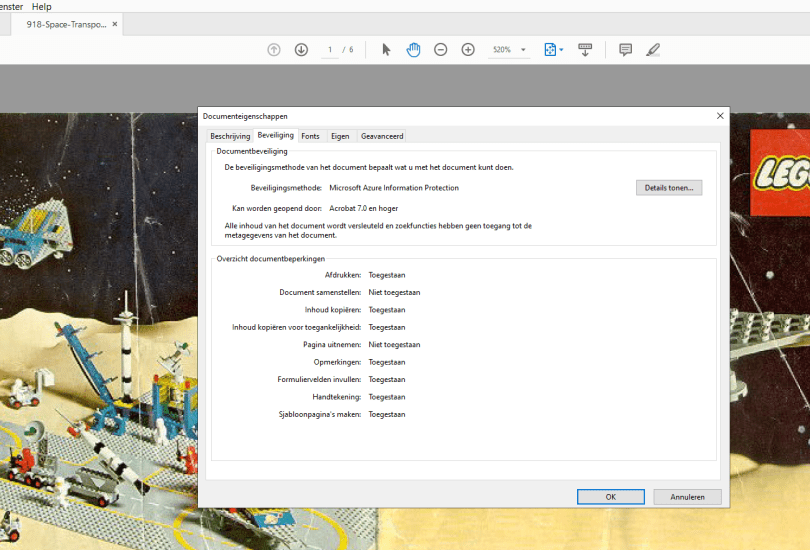Choose the selection arrow tool
The image size is (810, 550).
386,50
